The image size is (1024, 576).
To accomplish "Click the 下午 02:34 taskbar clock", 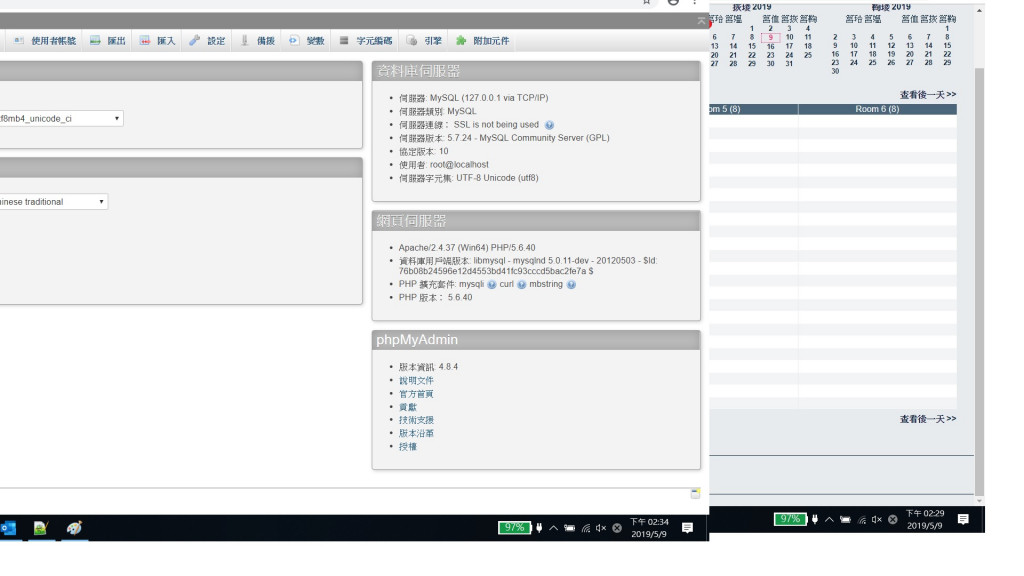I will tap(648, 528).
